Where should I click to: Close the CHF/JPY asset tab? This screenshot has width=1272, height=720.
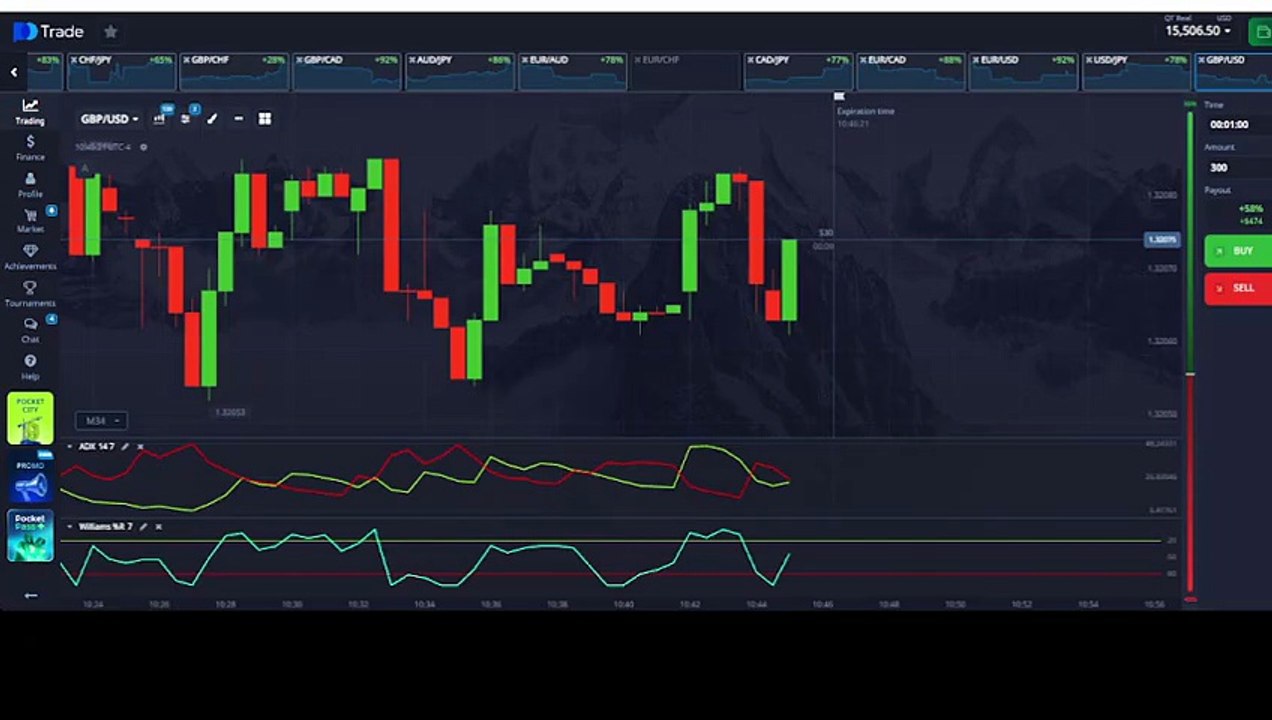74,60
